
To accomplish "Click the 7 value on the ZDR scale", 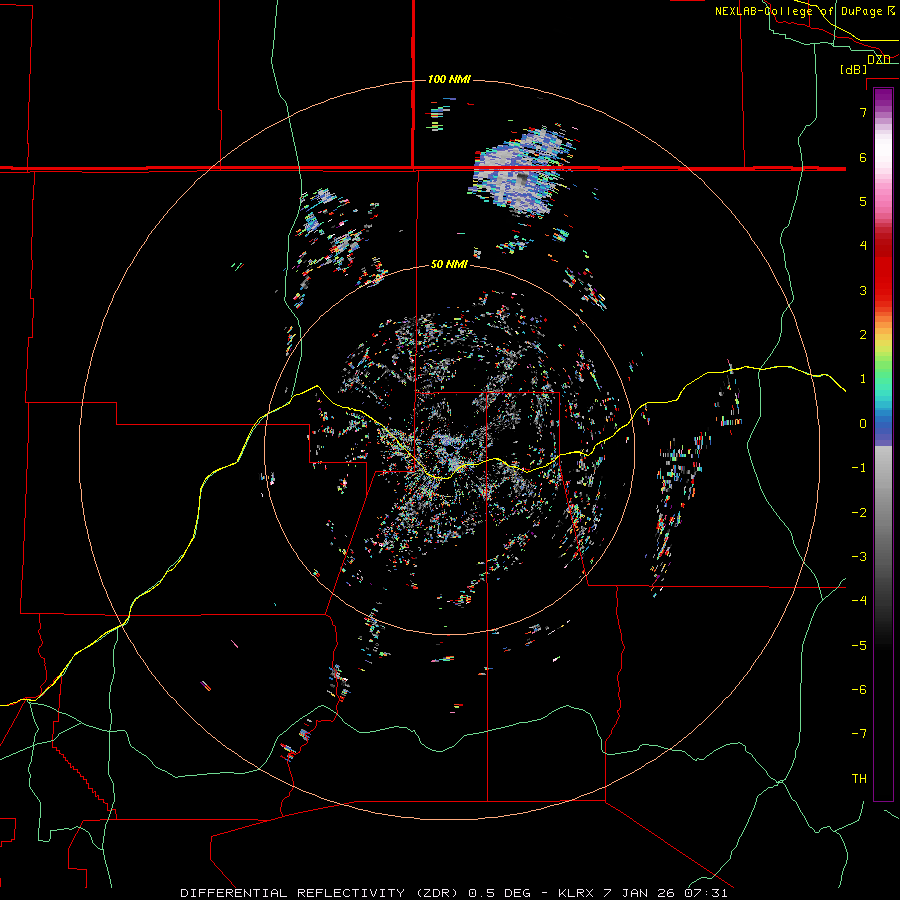I will 863,112.
